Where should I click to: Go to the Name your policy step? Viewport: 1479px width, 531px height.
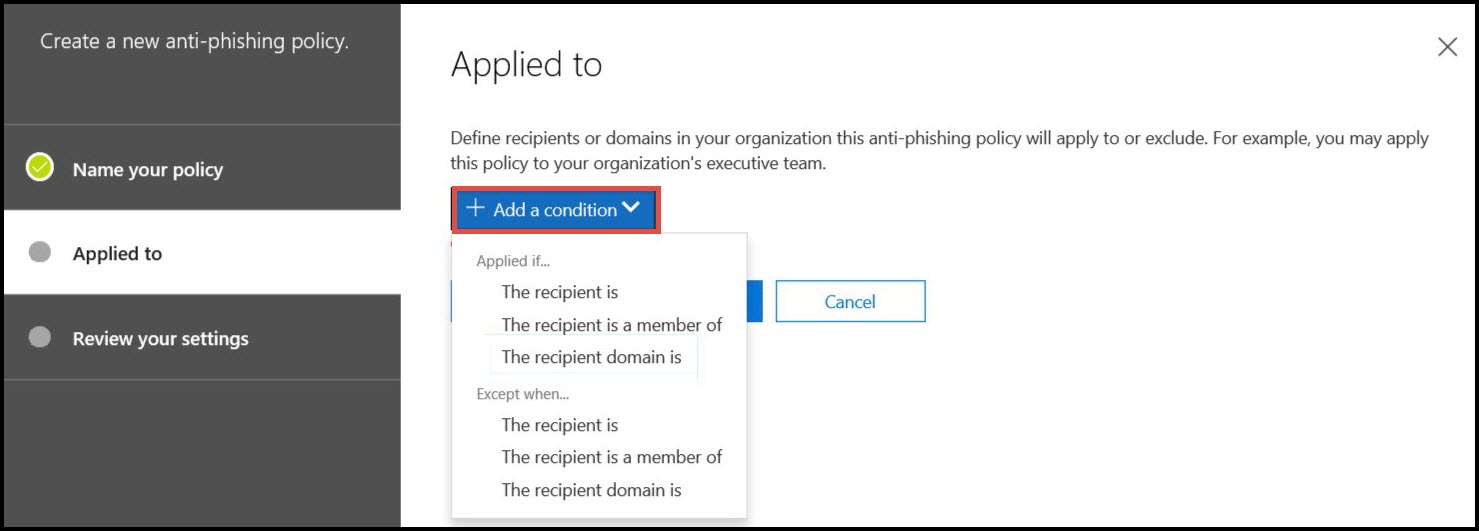148,169
